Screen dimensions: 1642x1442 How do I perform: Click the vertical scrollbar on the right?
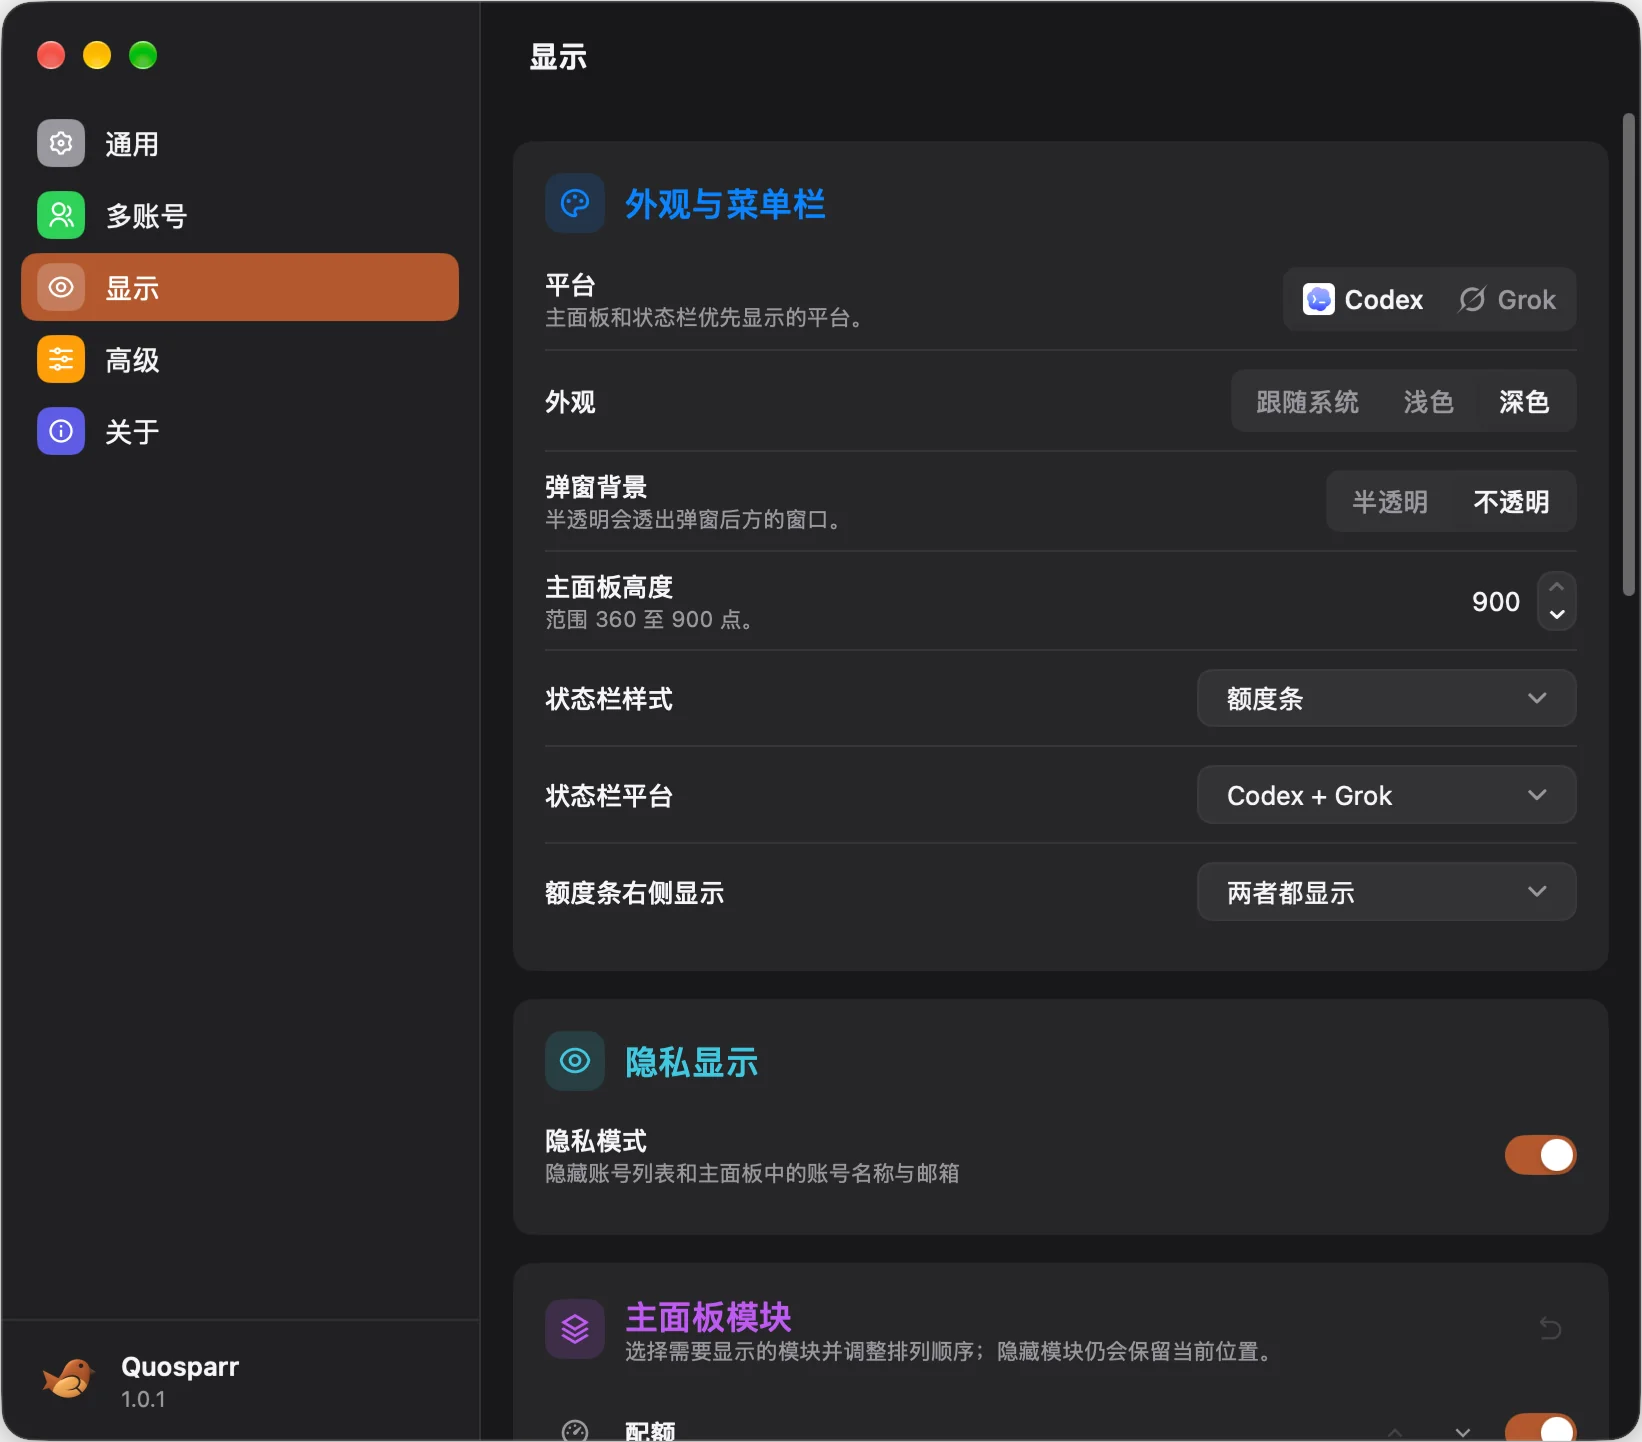[x=1629, y=354]
